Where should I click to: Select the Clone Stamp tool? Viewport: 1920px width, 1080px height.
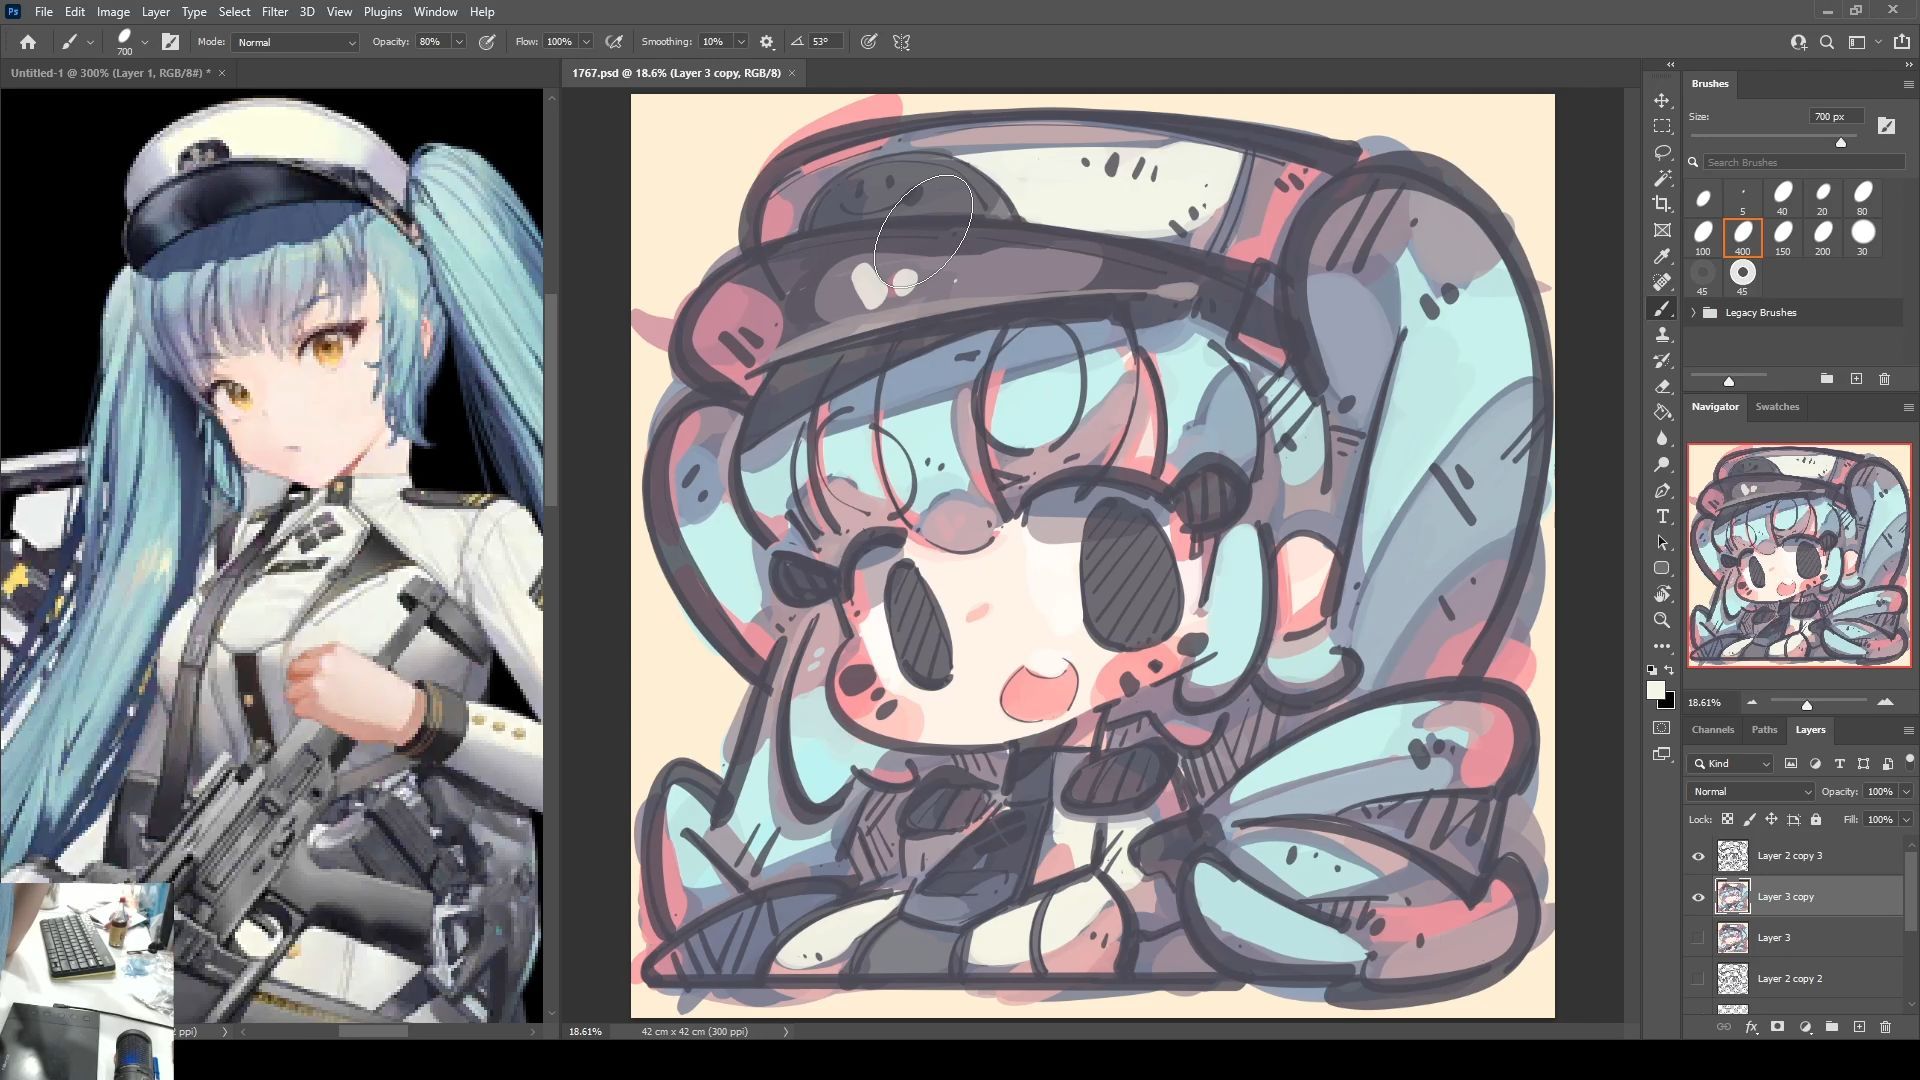coord(1662,335)
